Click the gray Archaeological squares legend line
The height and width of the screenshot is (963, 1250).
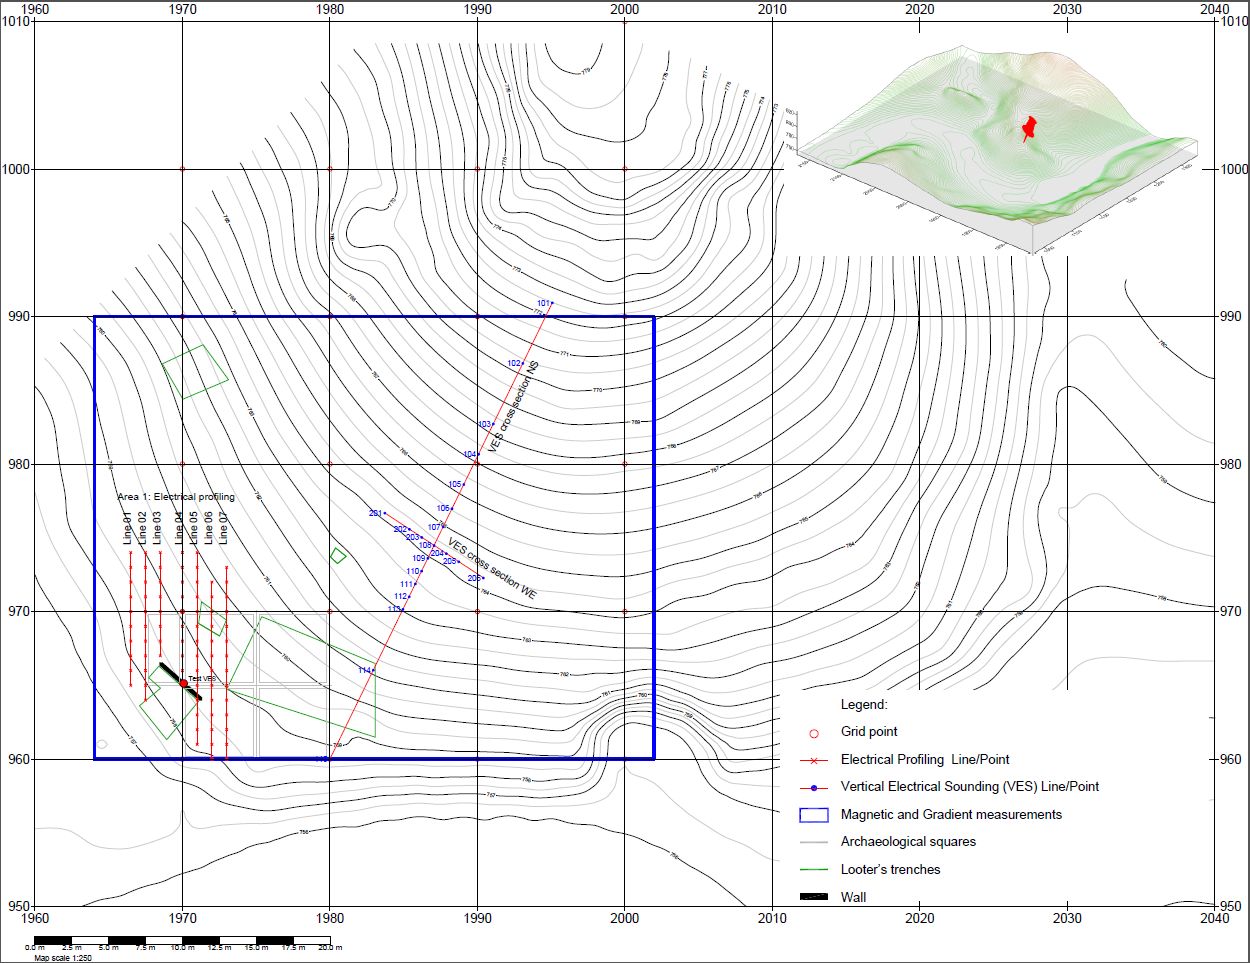[x=814, y=843]
